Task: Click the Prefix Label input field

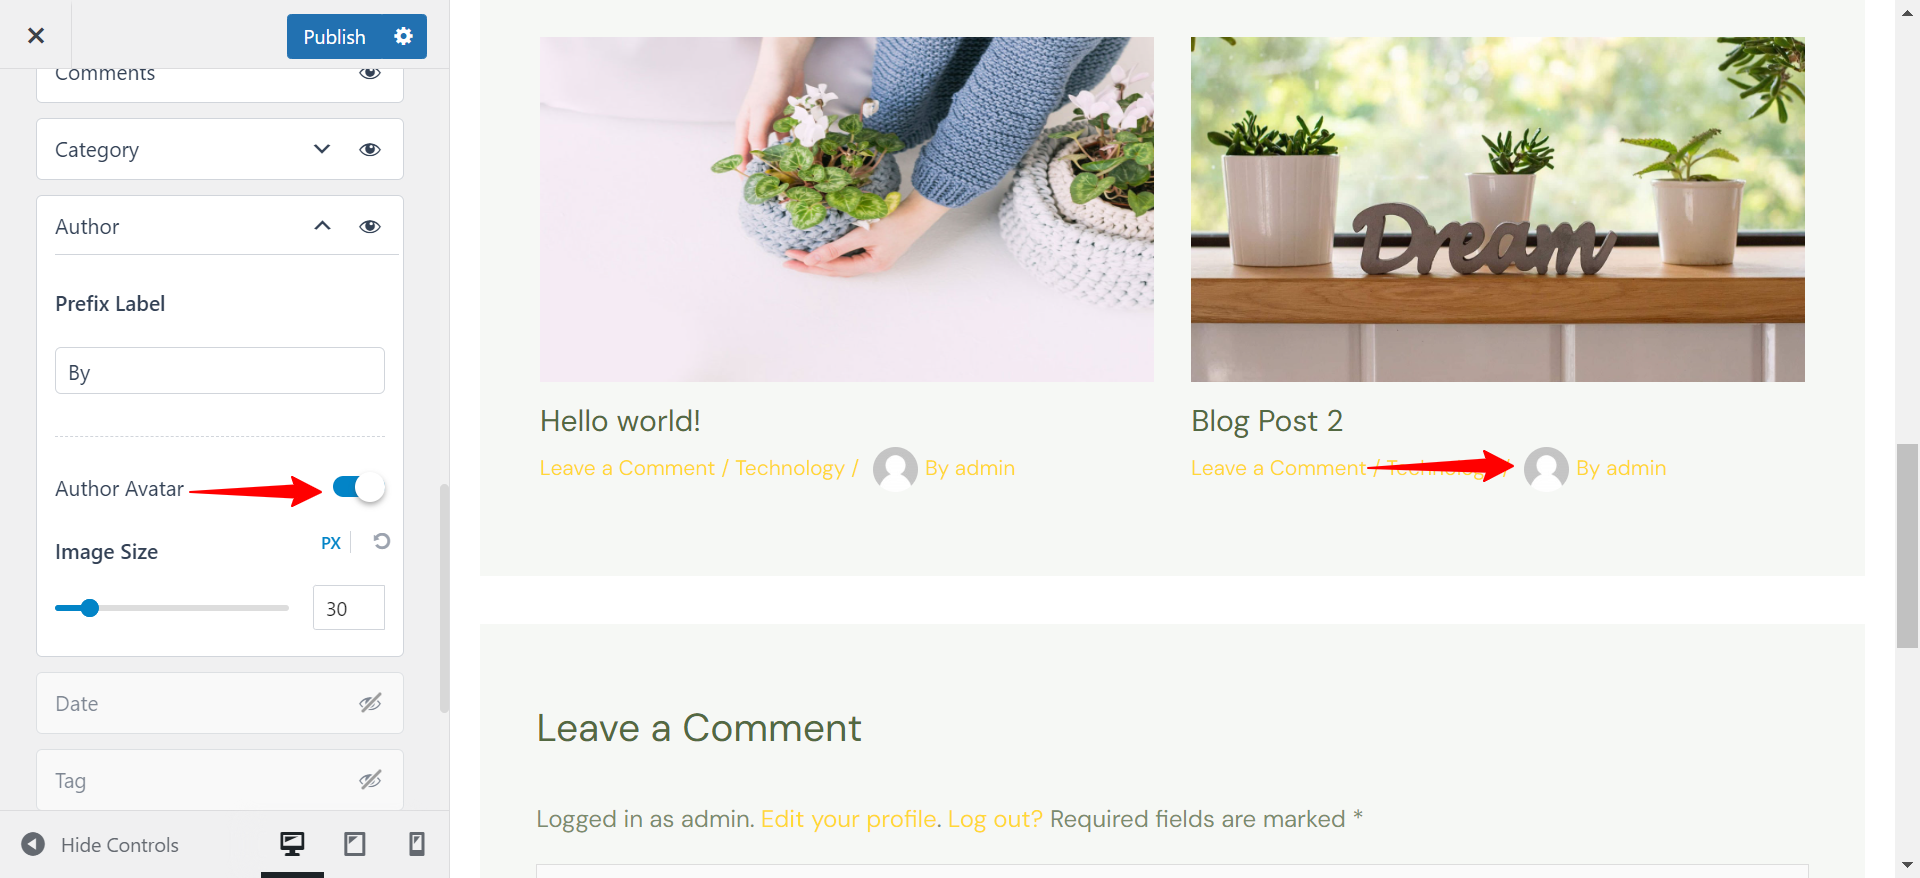Action: [220, 371]
